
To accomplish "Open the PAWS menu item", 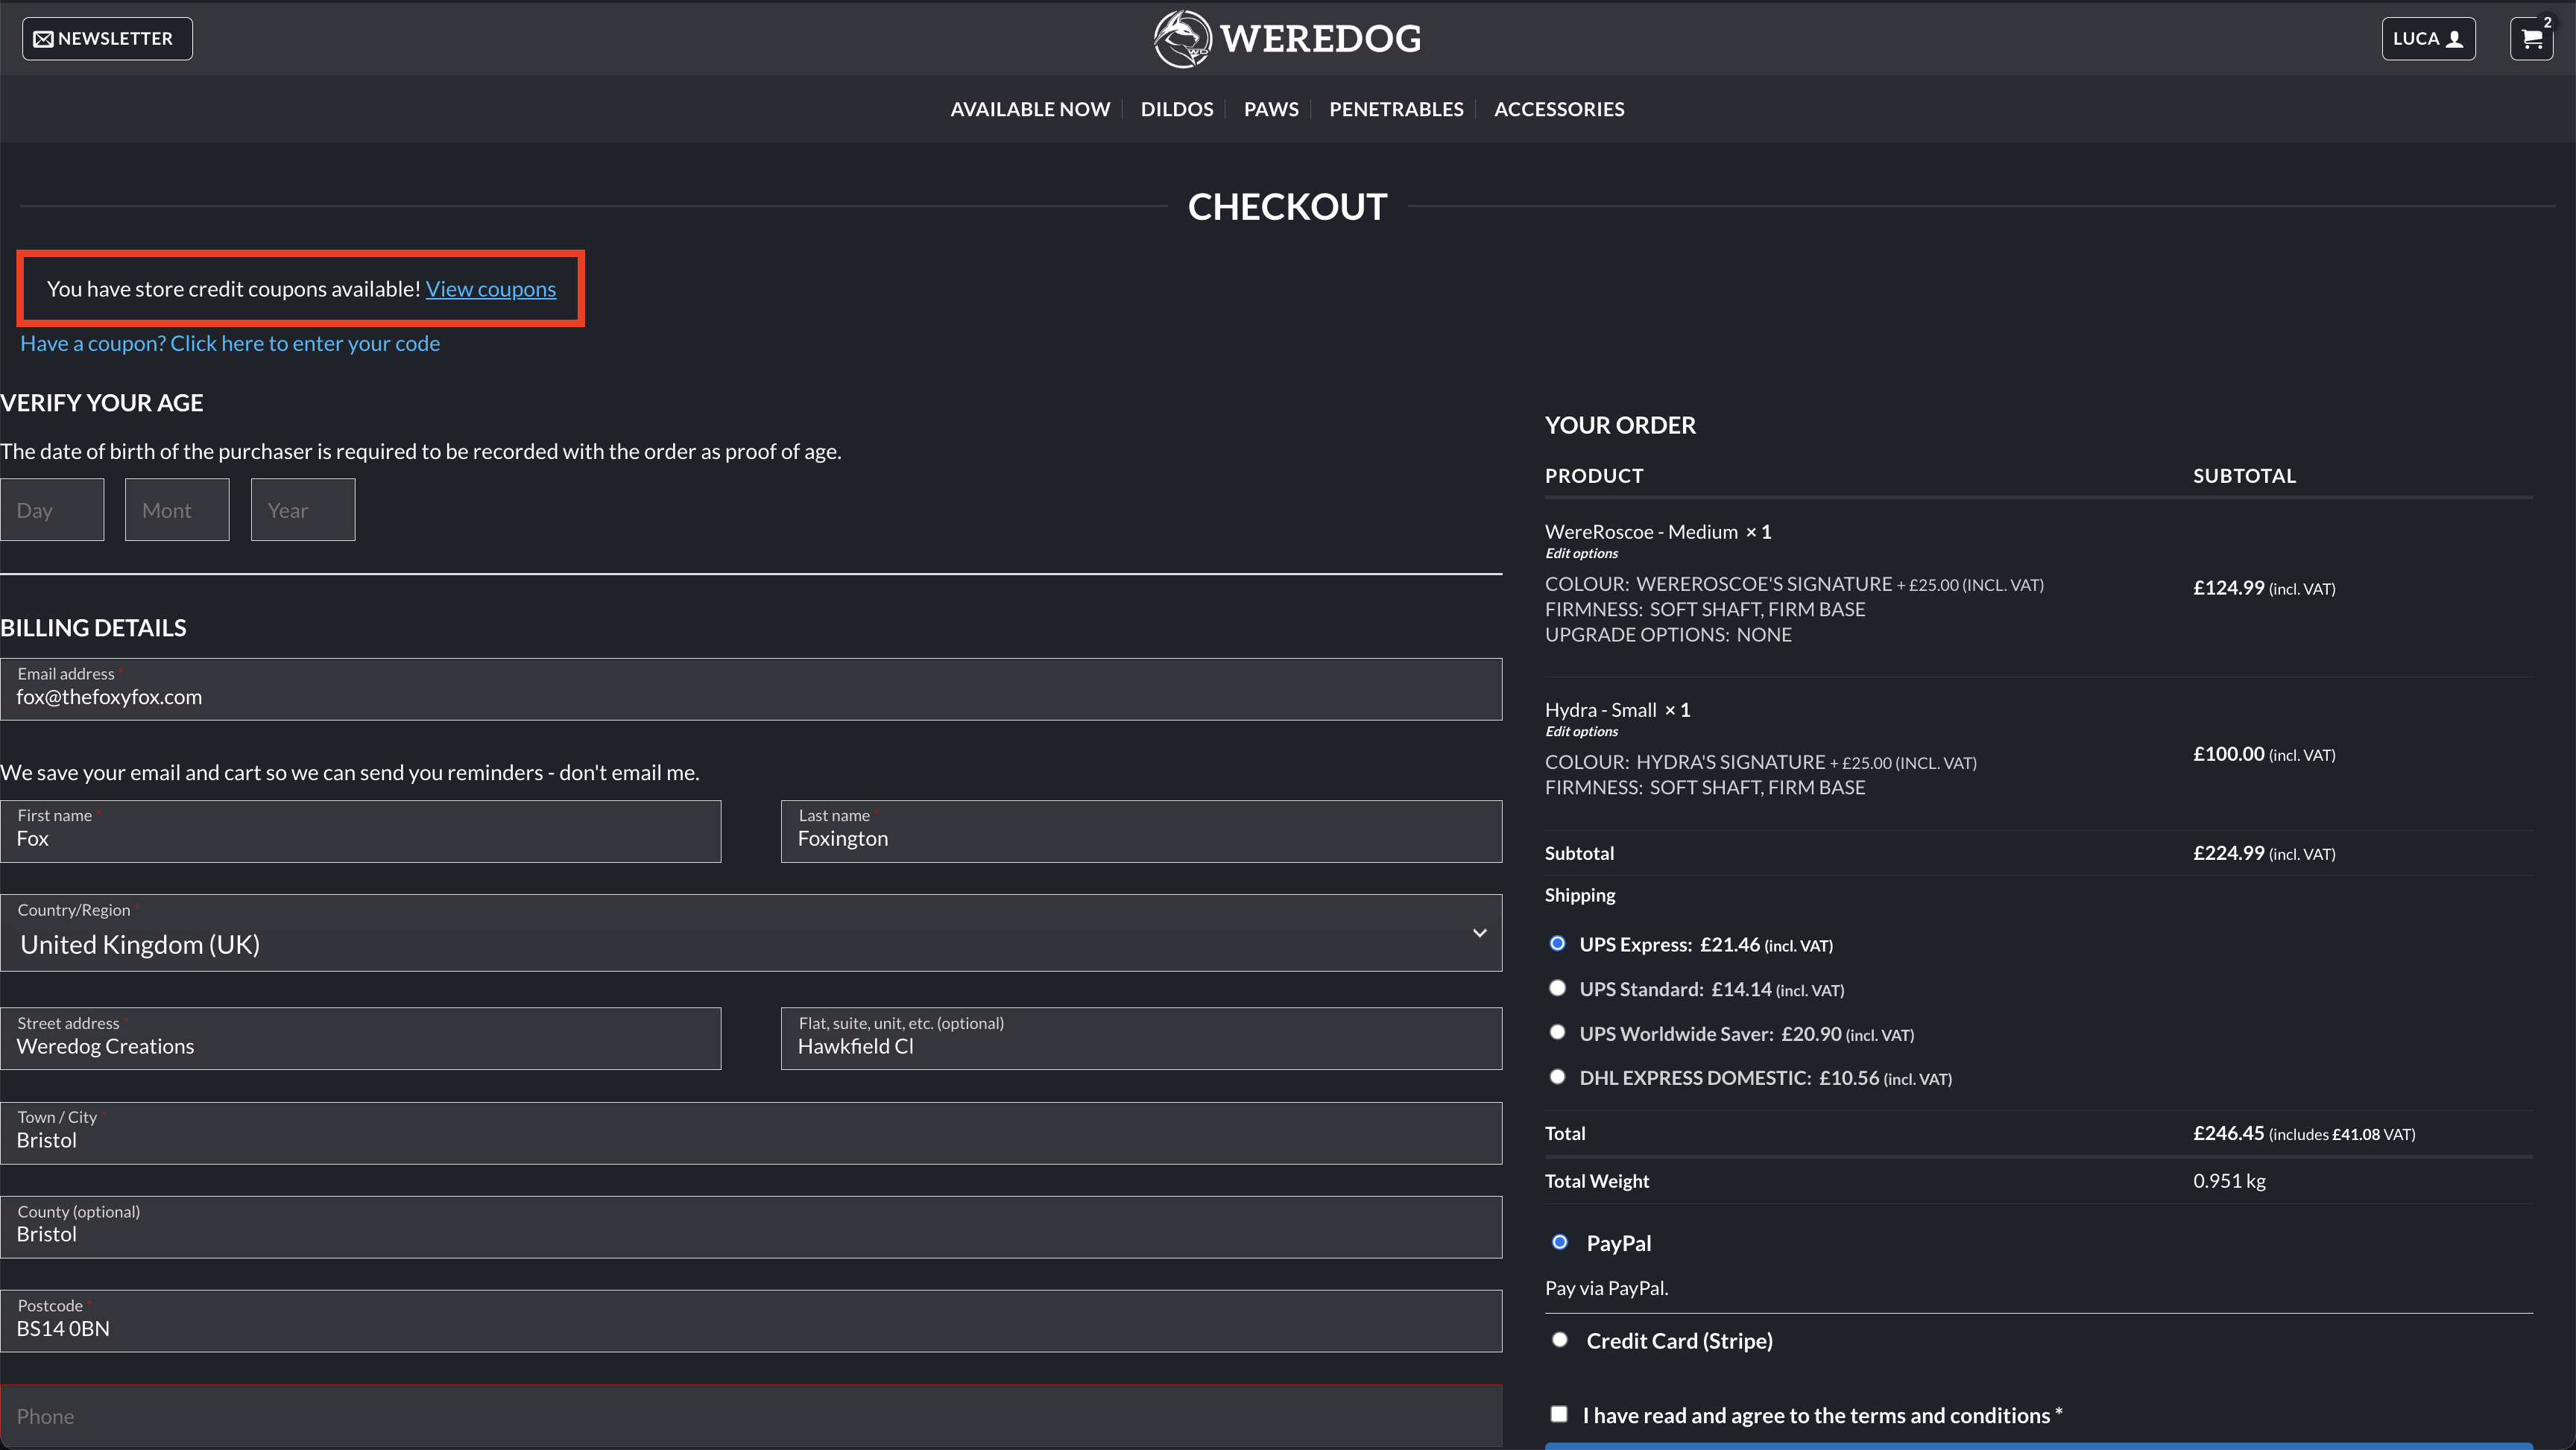I will 1271,109.
